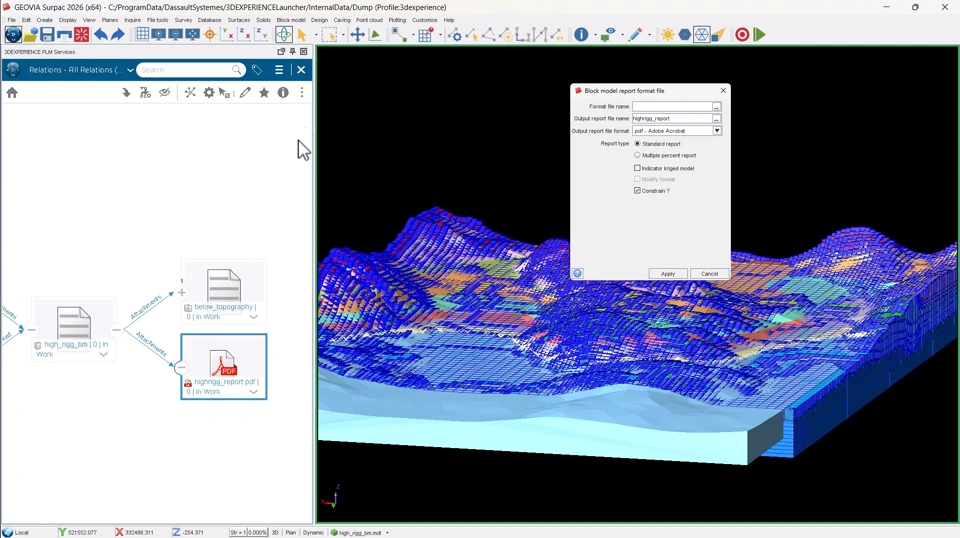Expand the highrigg_report.pdf node chevron
The height and width of the screenshot is (538, 960).
pyautogui.click(x=253, y=392)
